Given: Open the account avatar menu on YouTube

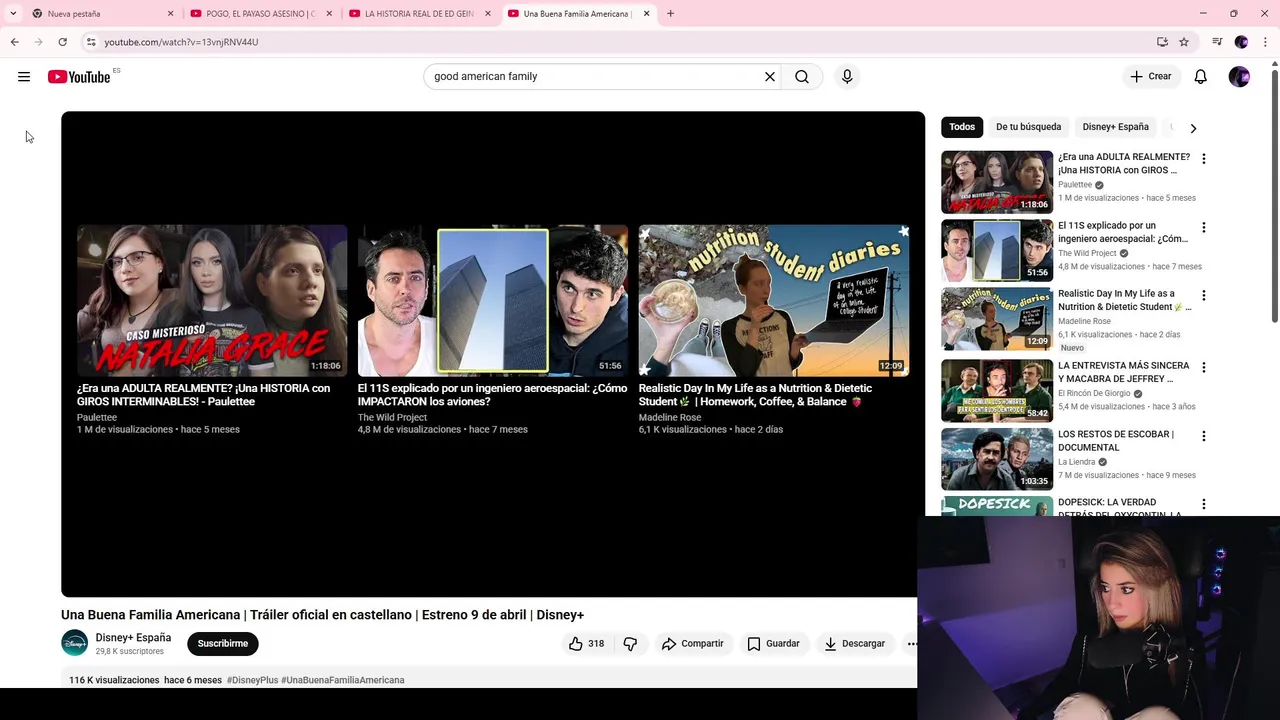Looking at the screenshot, I should tap(1239, 77).
